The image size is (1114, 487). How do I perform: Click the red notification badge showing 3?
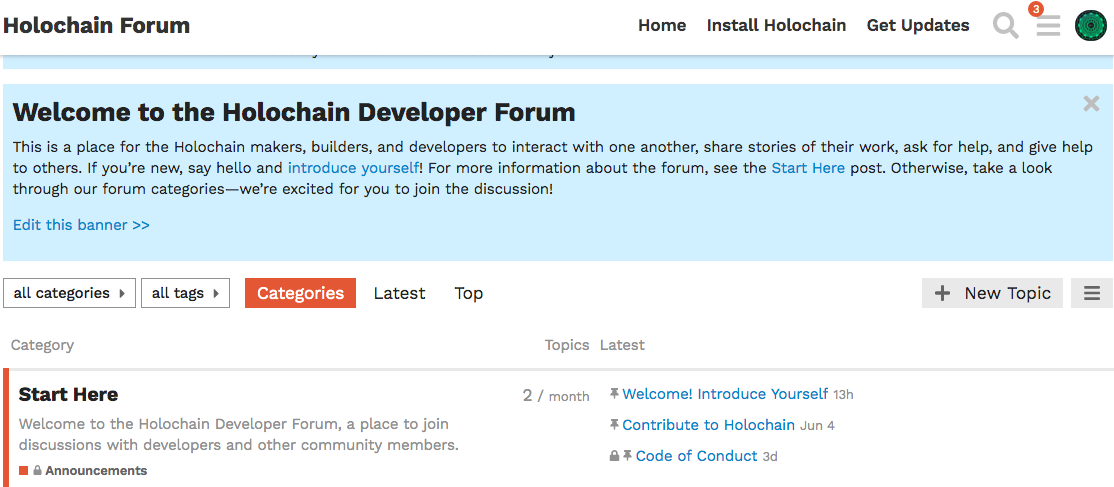[x=1036, y=9]
